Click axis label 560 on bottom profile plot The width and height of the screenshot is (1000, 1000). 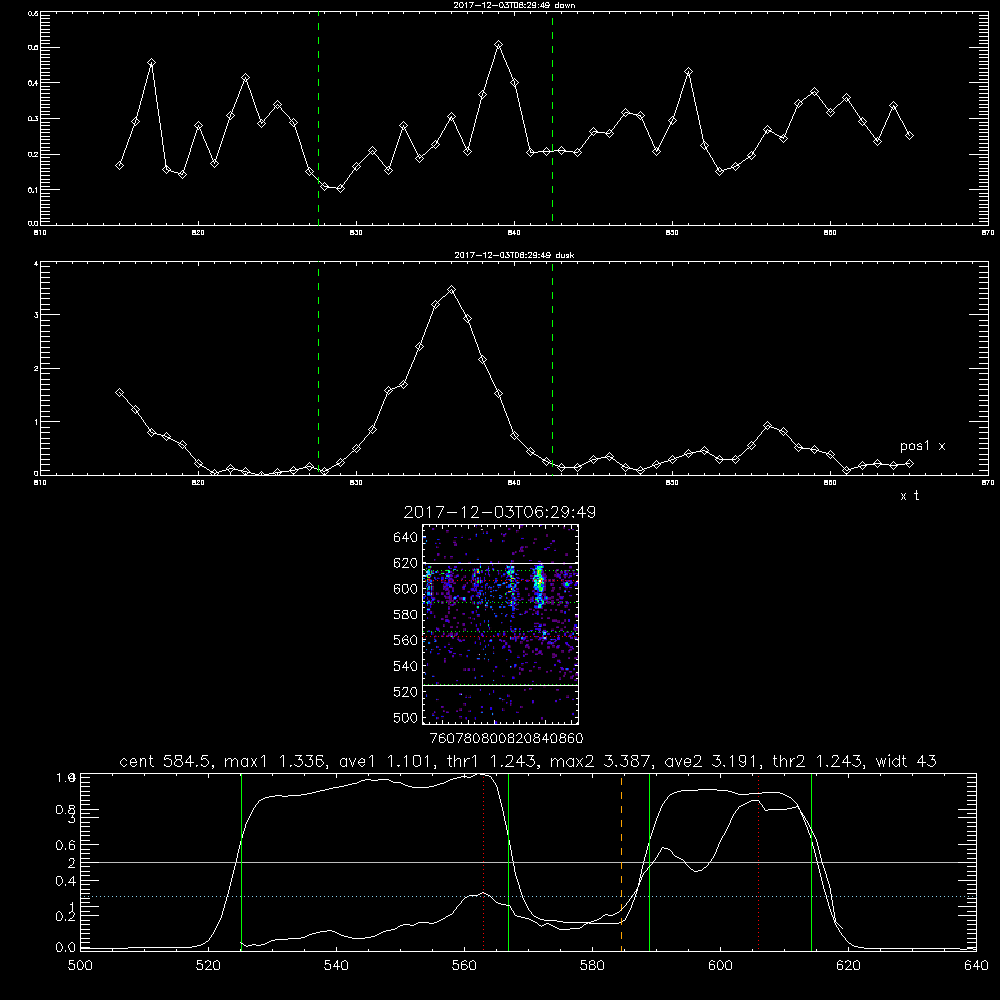(464, 966)
